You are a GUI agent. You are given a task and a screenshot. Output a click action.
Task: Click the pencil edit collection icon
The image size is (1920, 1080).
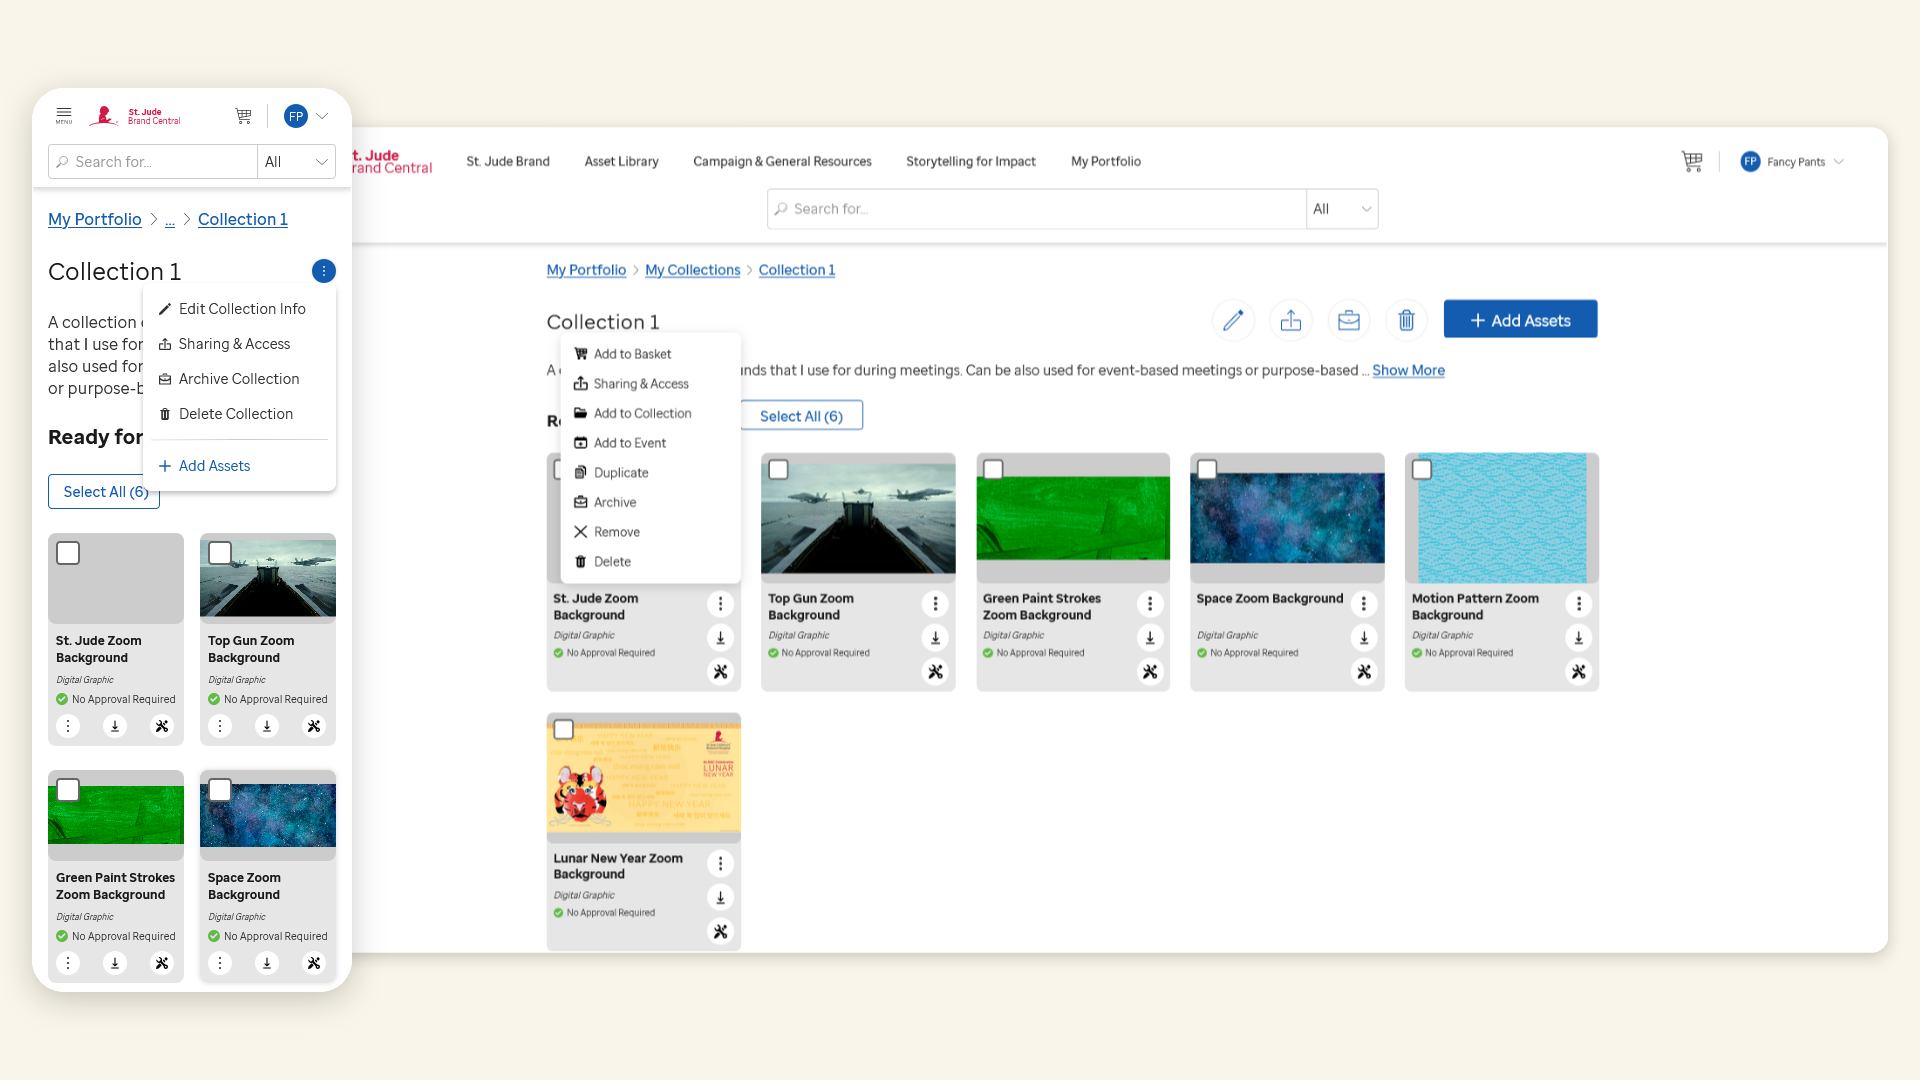point(1233,320)
